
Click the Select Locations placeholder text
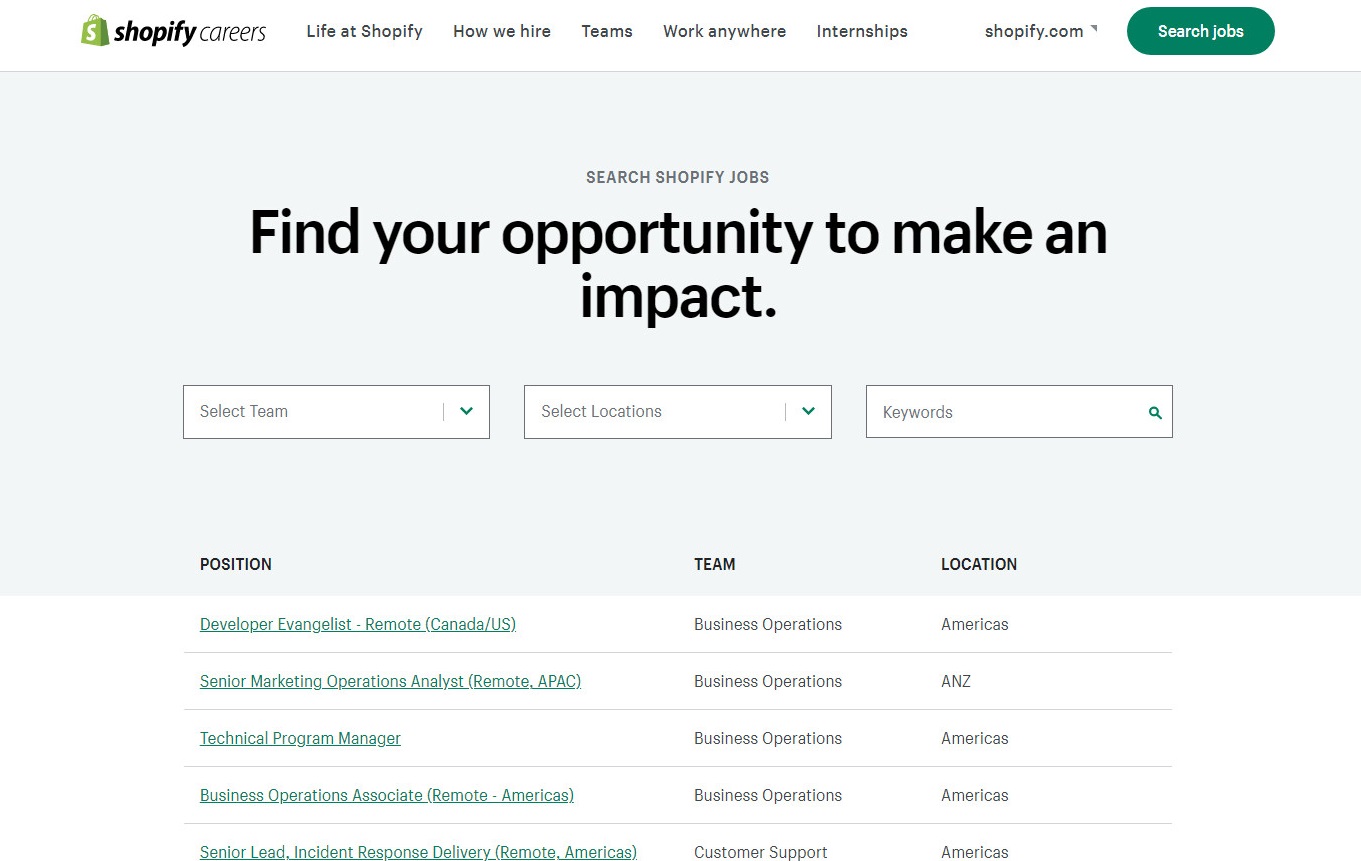coord(601,411)
